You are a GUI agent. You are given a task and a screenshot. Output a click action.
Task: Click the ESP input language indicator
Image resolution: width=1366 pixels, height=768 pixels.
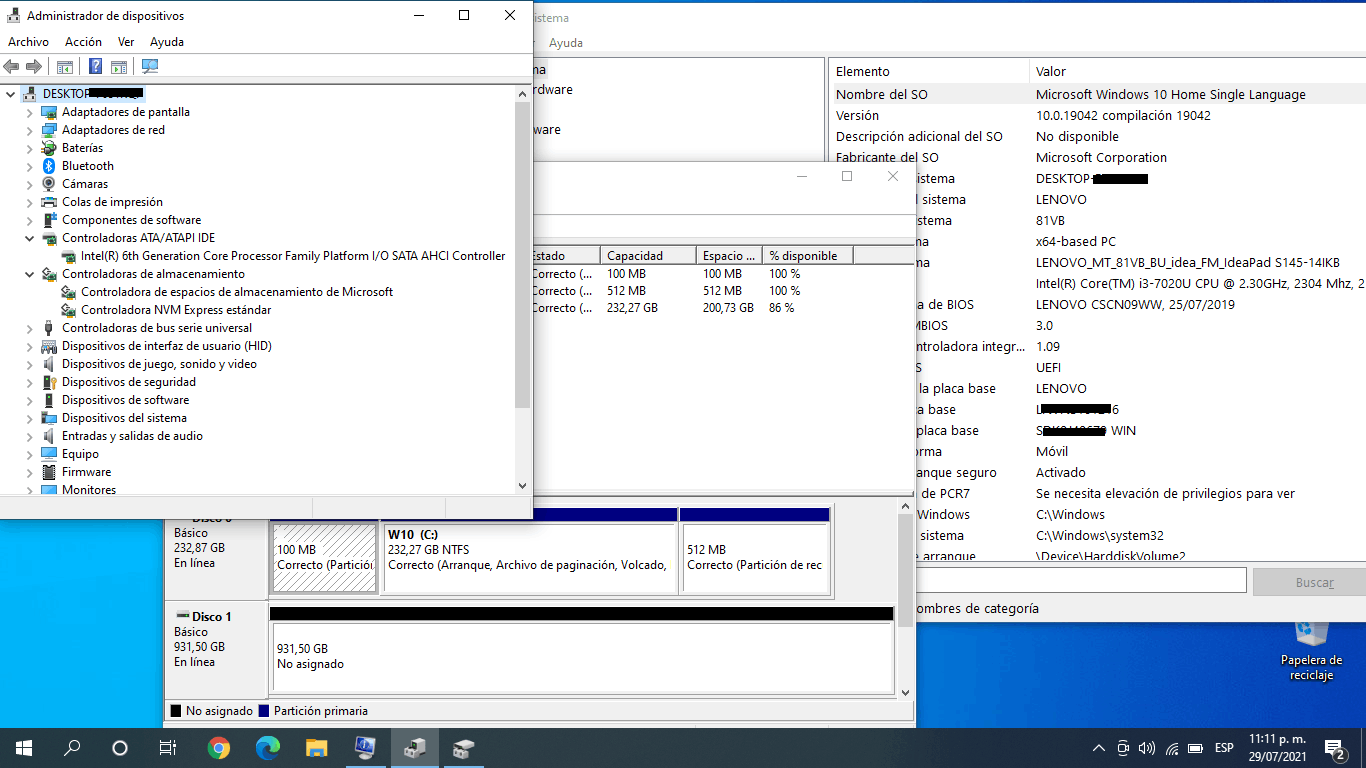click(1224, 747)
